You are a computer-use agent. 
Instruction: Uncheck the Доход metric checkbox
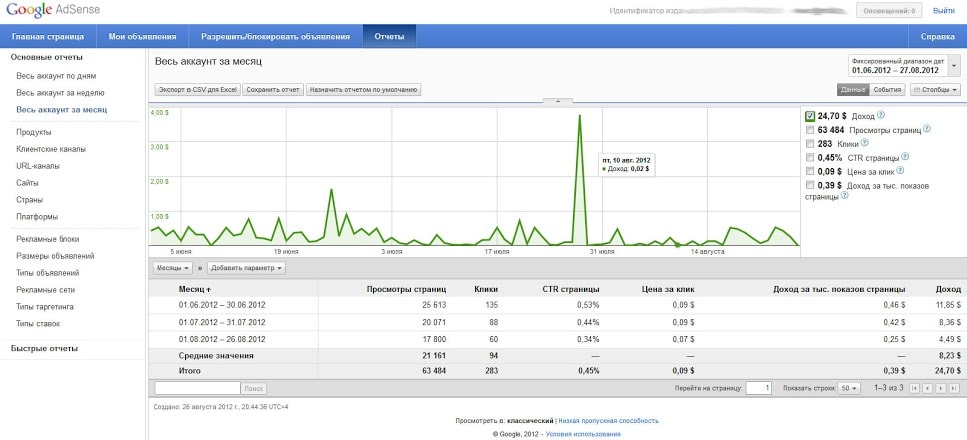click(810, 116)
